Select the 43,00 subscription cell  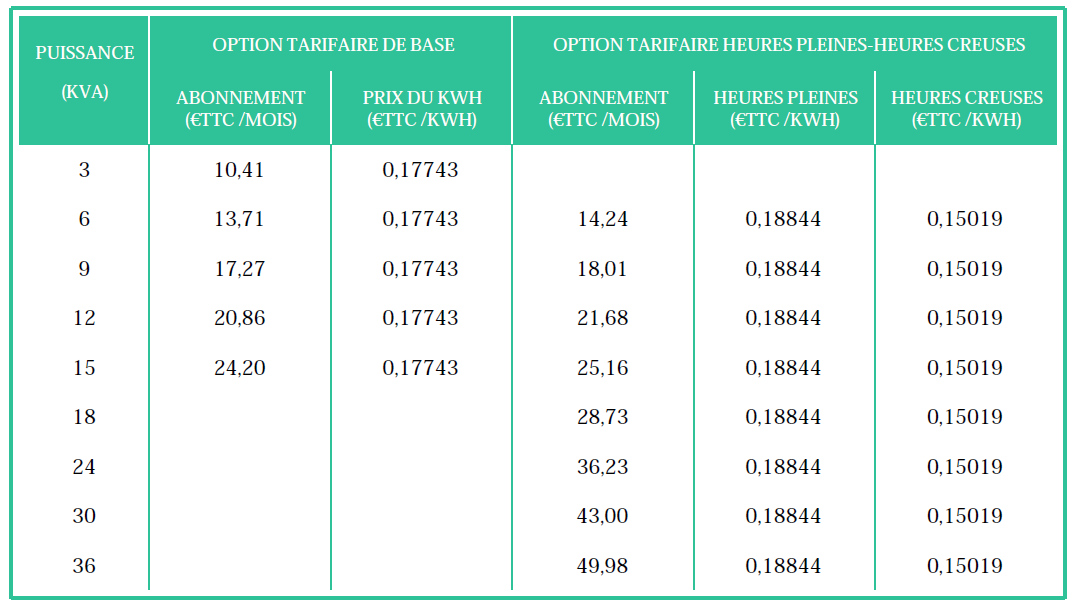pyautogui.click(x=603, y=516)
